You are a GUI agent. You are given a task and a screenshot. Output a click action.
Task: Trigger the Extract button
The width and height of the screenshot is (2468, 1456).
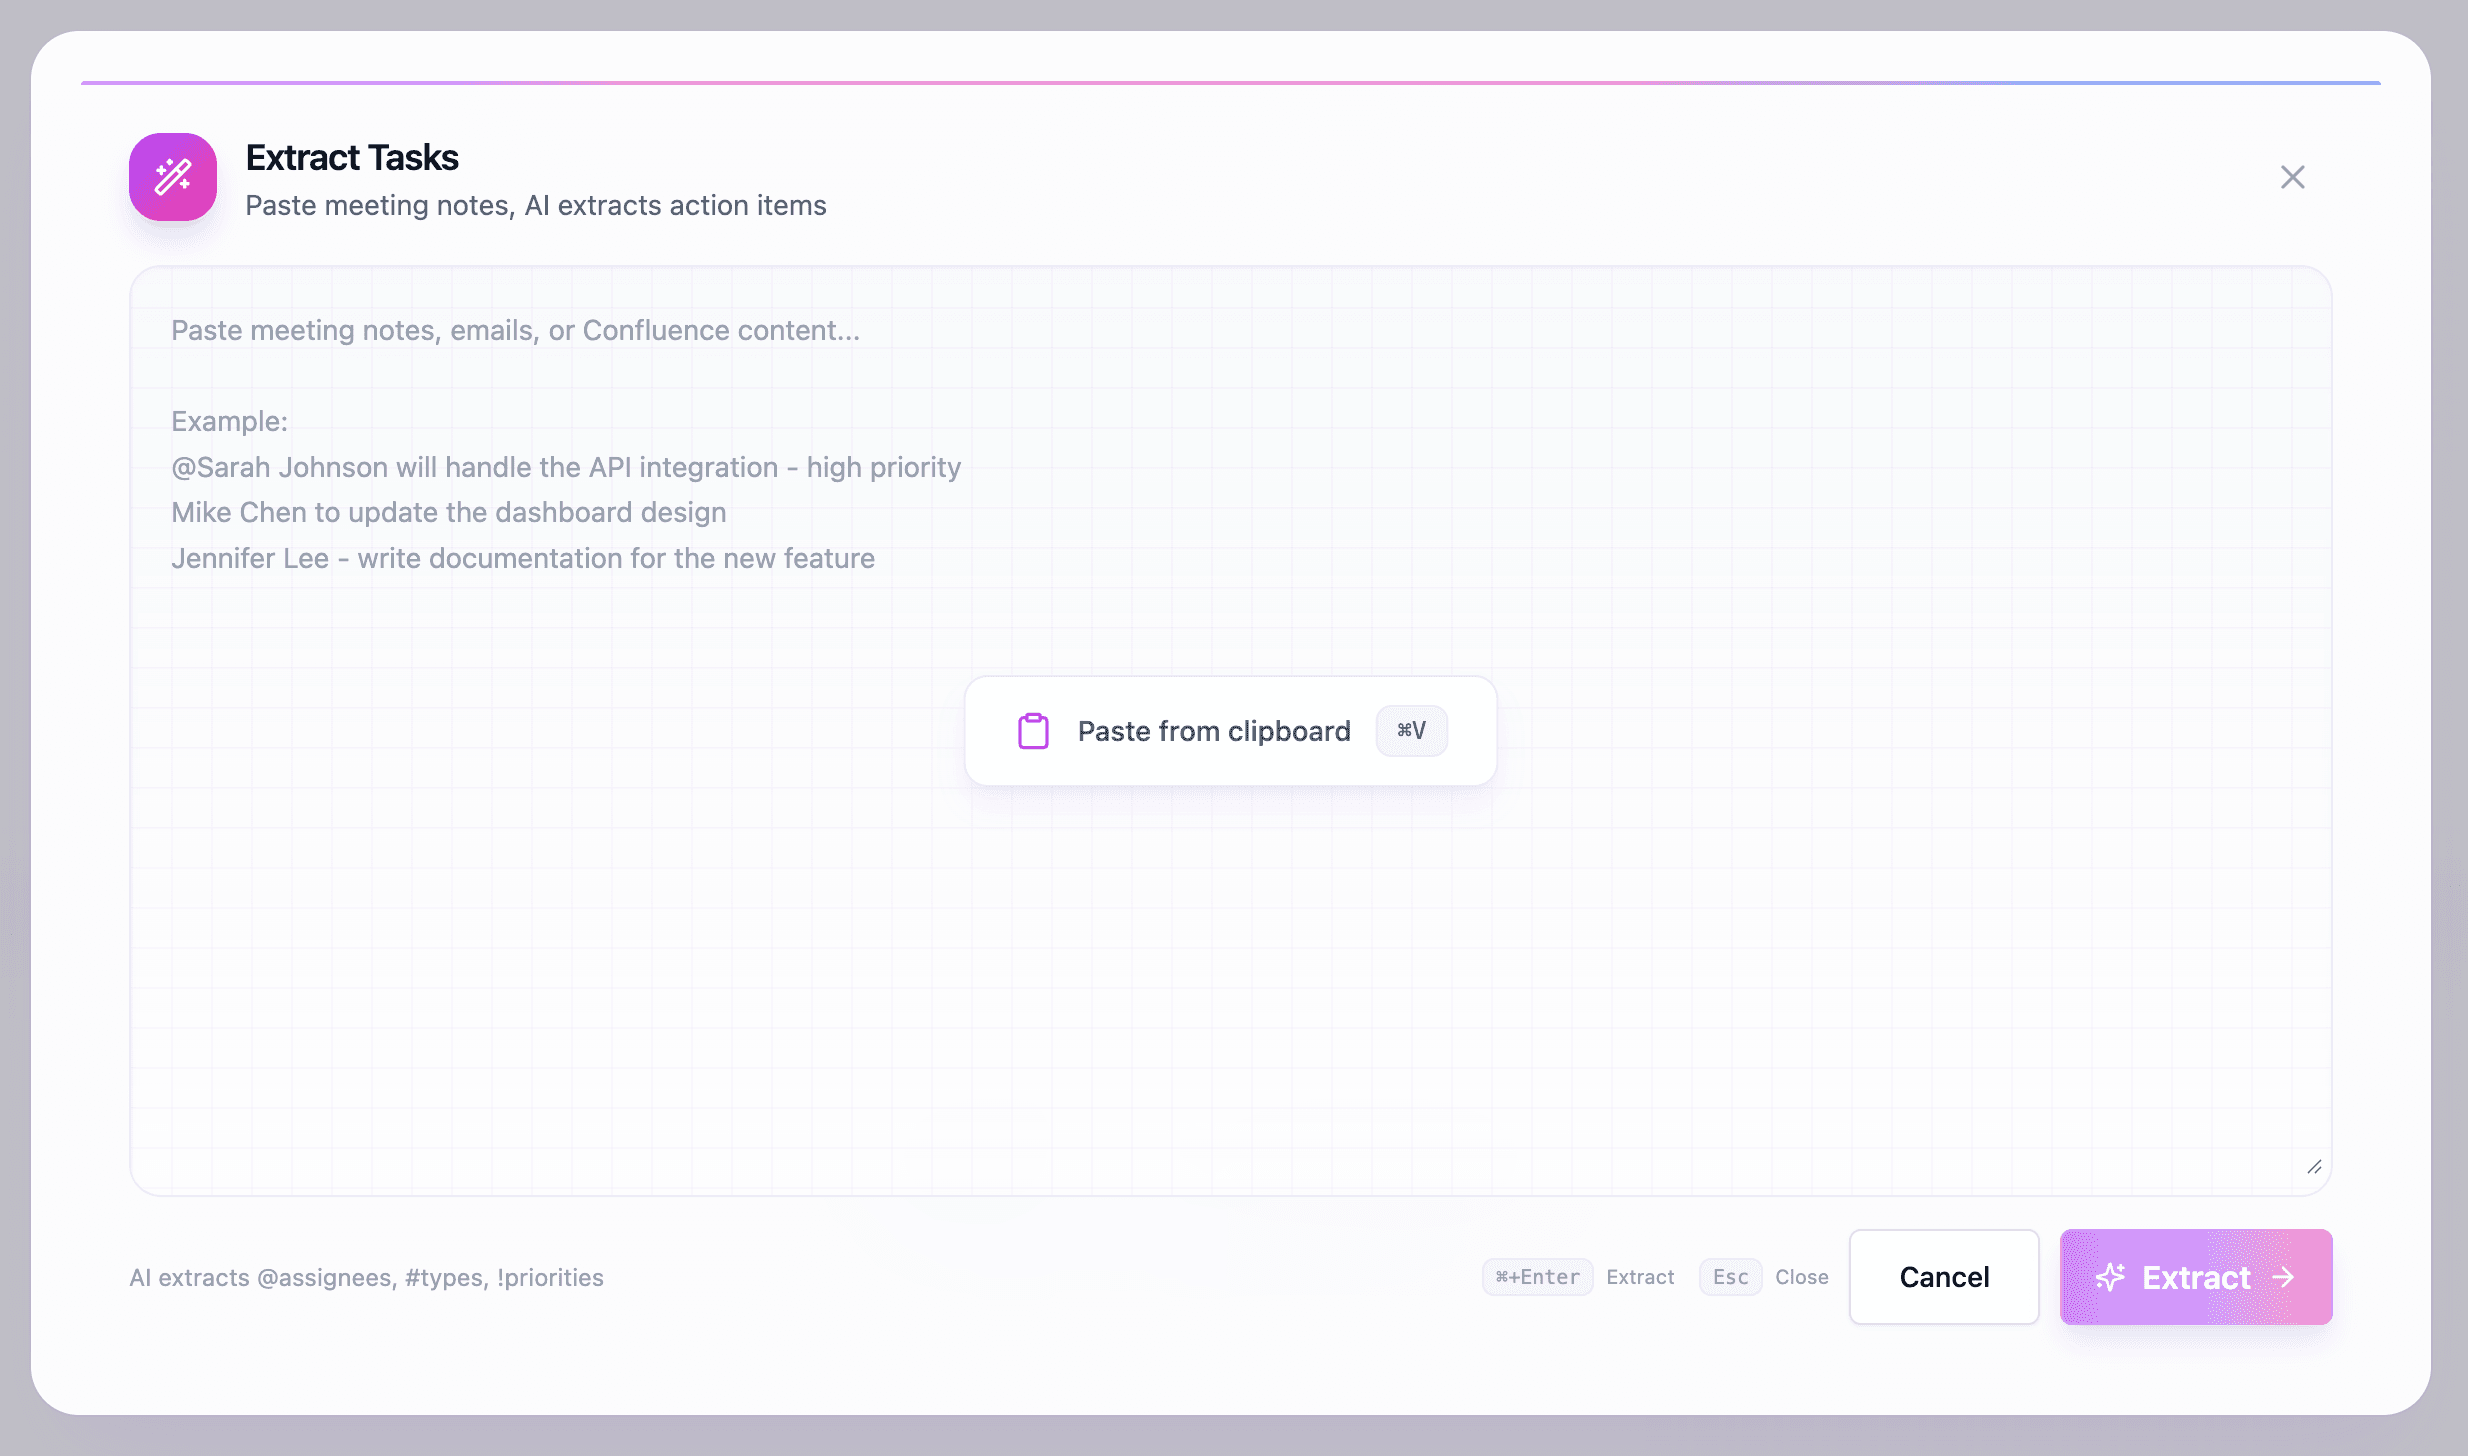tap(2195, 1277)
